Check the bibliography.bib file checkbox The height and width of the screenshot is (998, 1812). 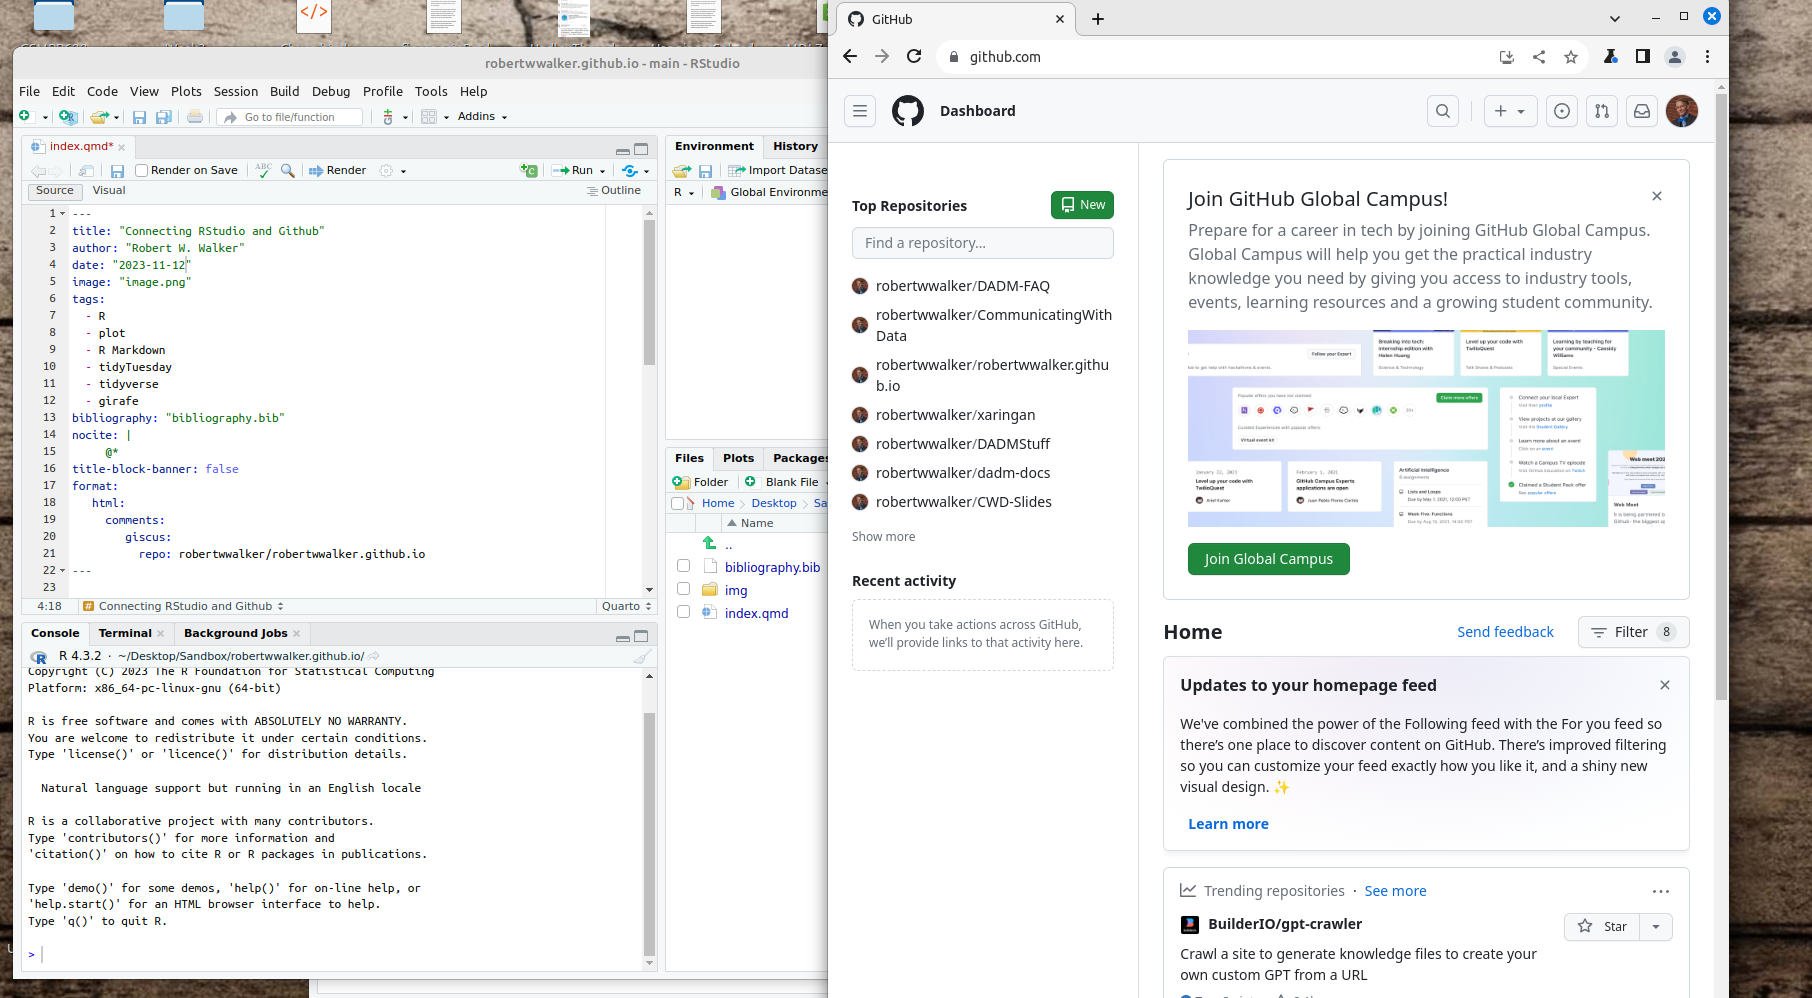tap(684, 566)
